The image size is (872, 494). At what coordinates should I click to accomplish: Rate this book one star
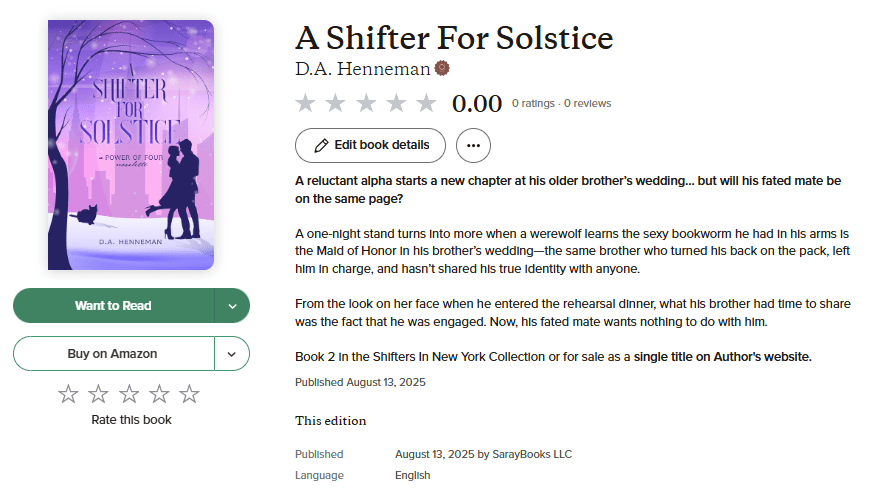click(x=68, y=394)
